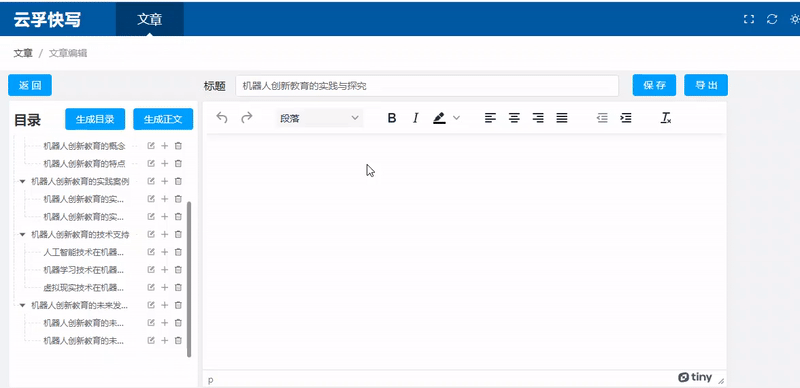Image resolution: width=800 pixels, height=388 pixels.
Task: Clear text formatting
Action: click(666, 118)
